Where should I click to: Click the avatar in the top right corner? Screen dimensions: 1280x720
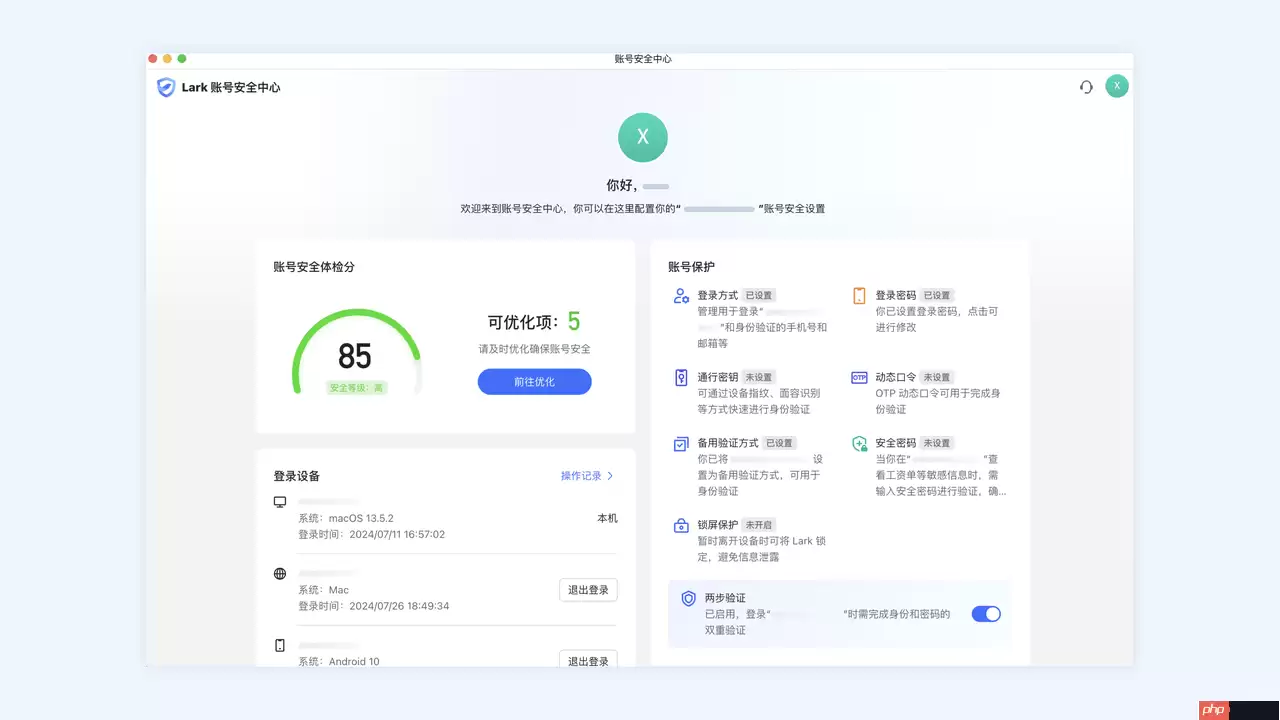1117,86
